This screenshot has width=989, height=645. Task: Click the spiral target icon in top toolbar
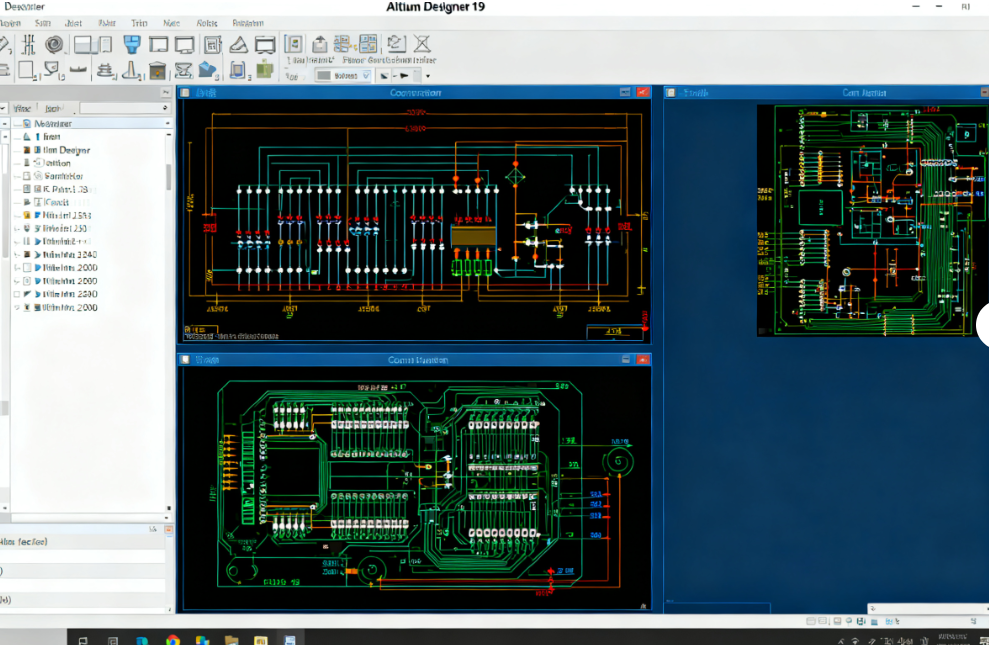(54, 44)
